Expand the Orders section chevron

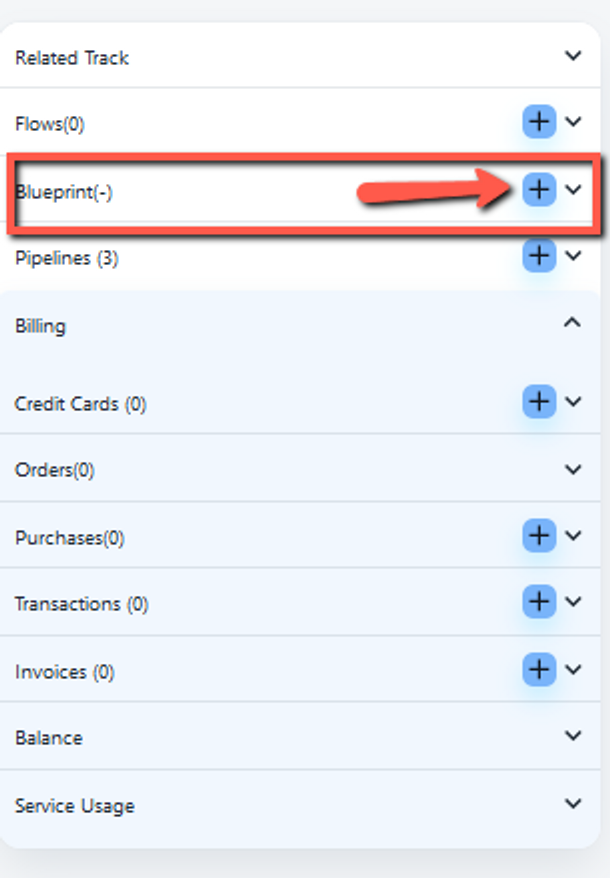click(573, 469)
